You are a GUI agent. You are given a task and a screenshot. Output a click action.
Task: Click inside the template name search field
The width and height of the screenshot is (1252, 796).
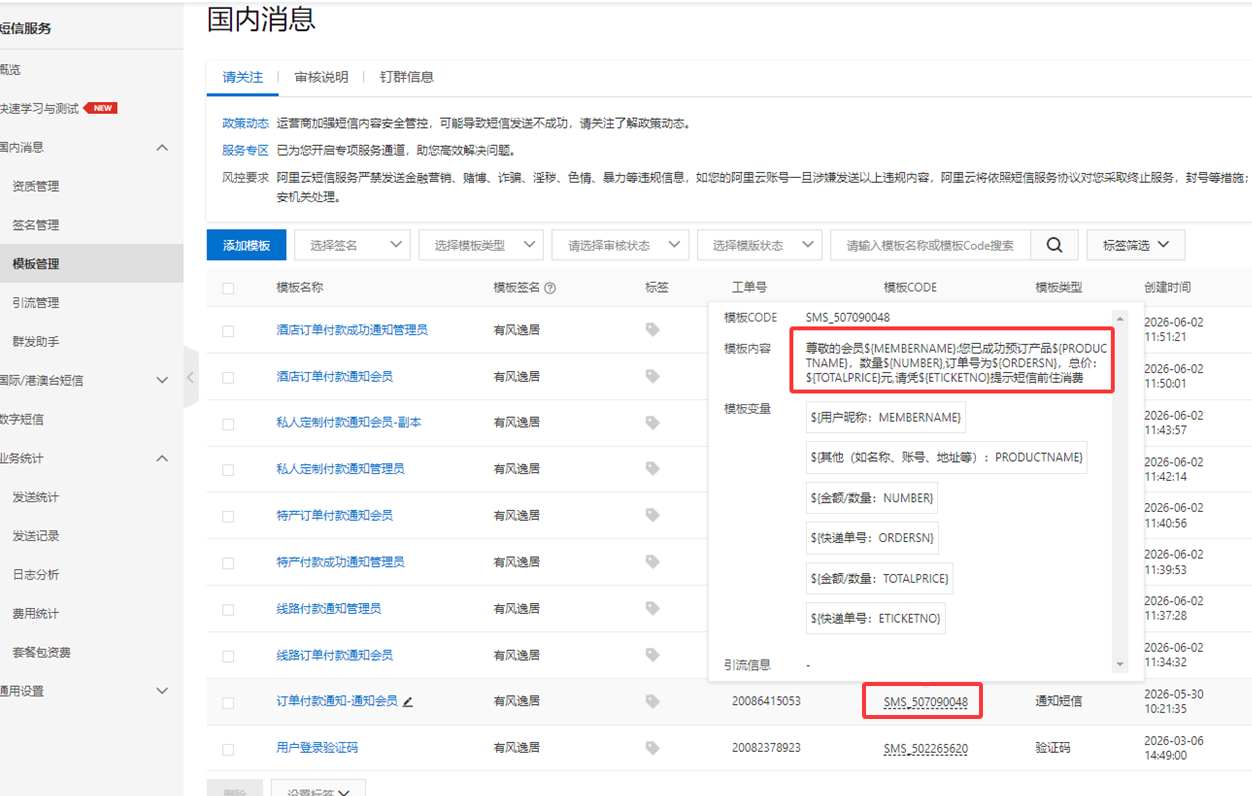click(930, 245)
